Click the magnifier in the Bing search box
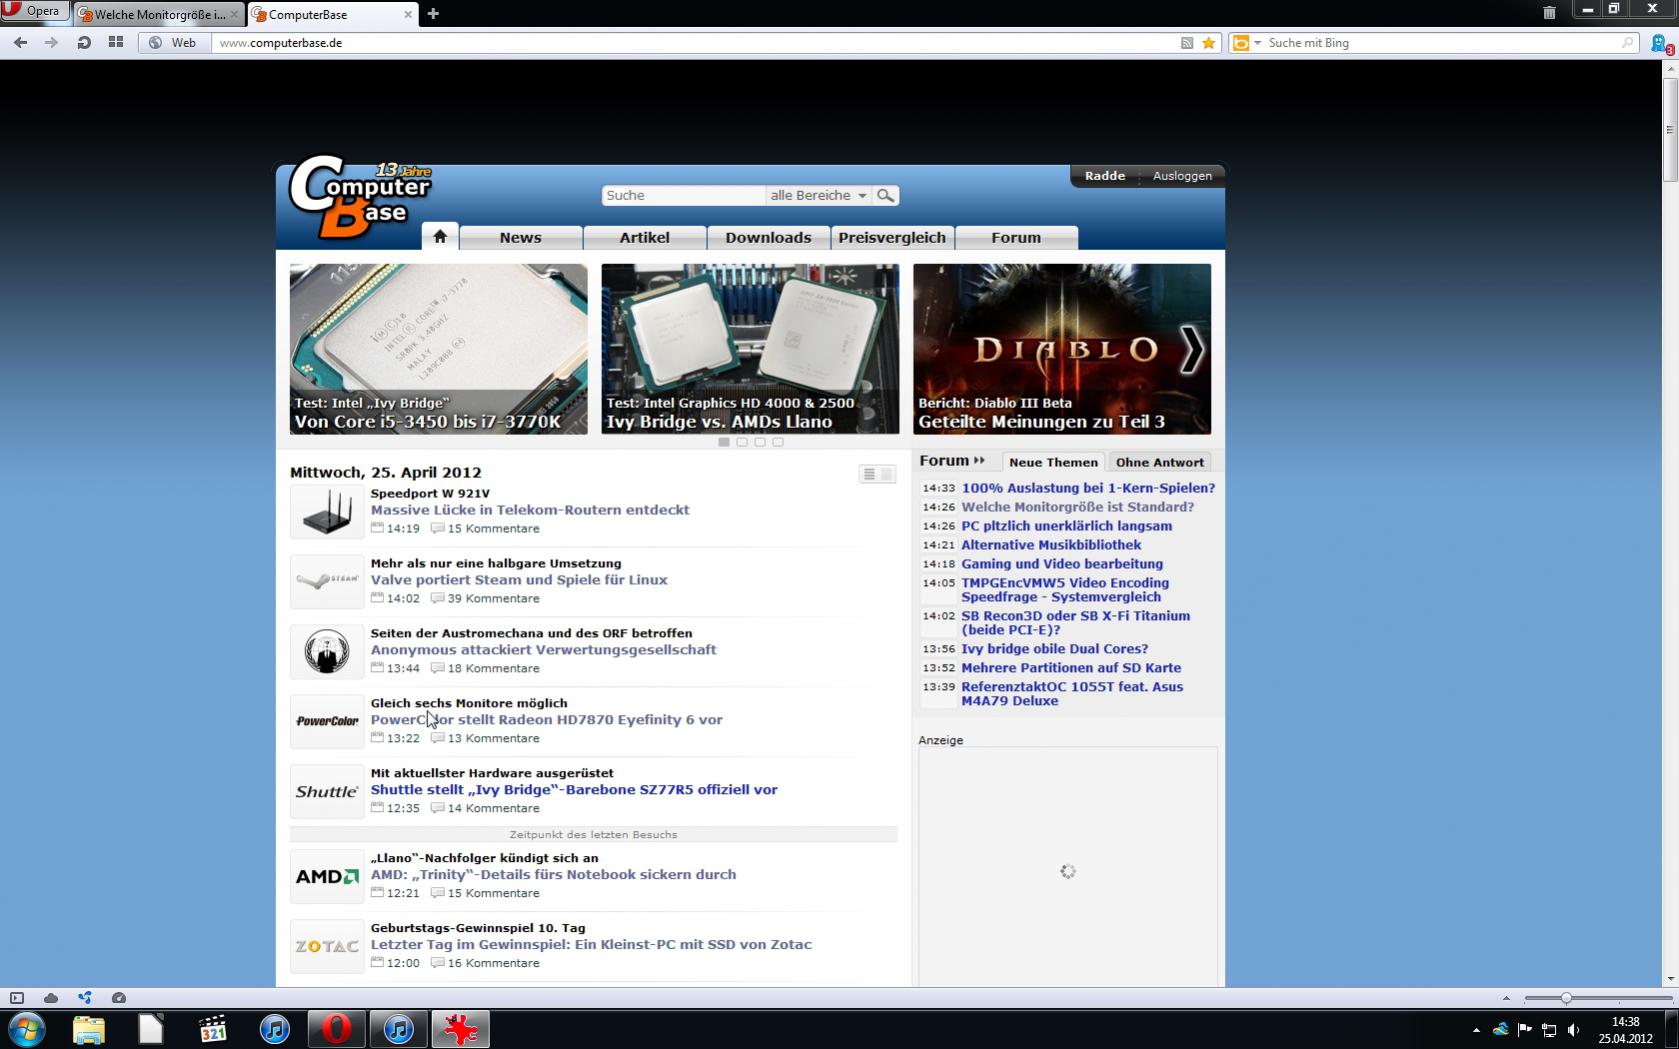 [x=1627, y=43]
